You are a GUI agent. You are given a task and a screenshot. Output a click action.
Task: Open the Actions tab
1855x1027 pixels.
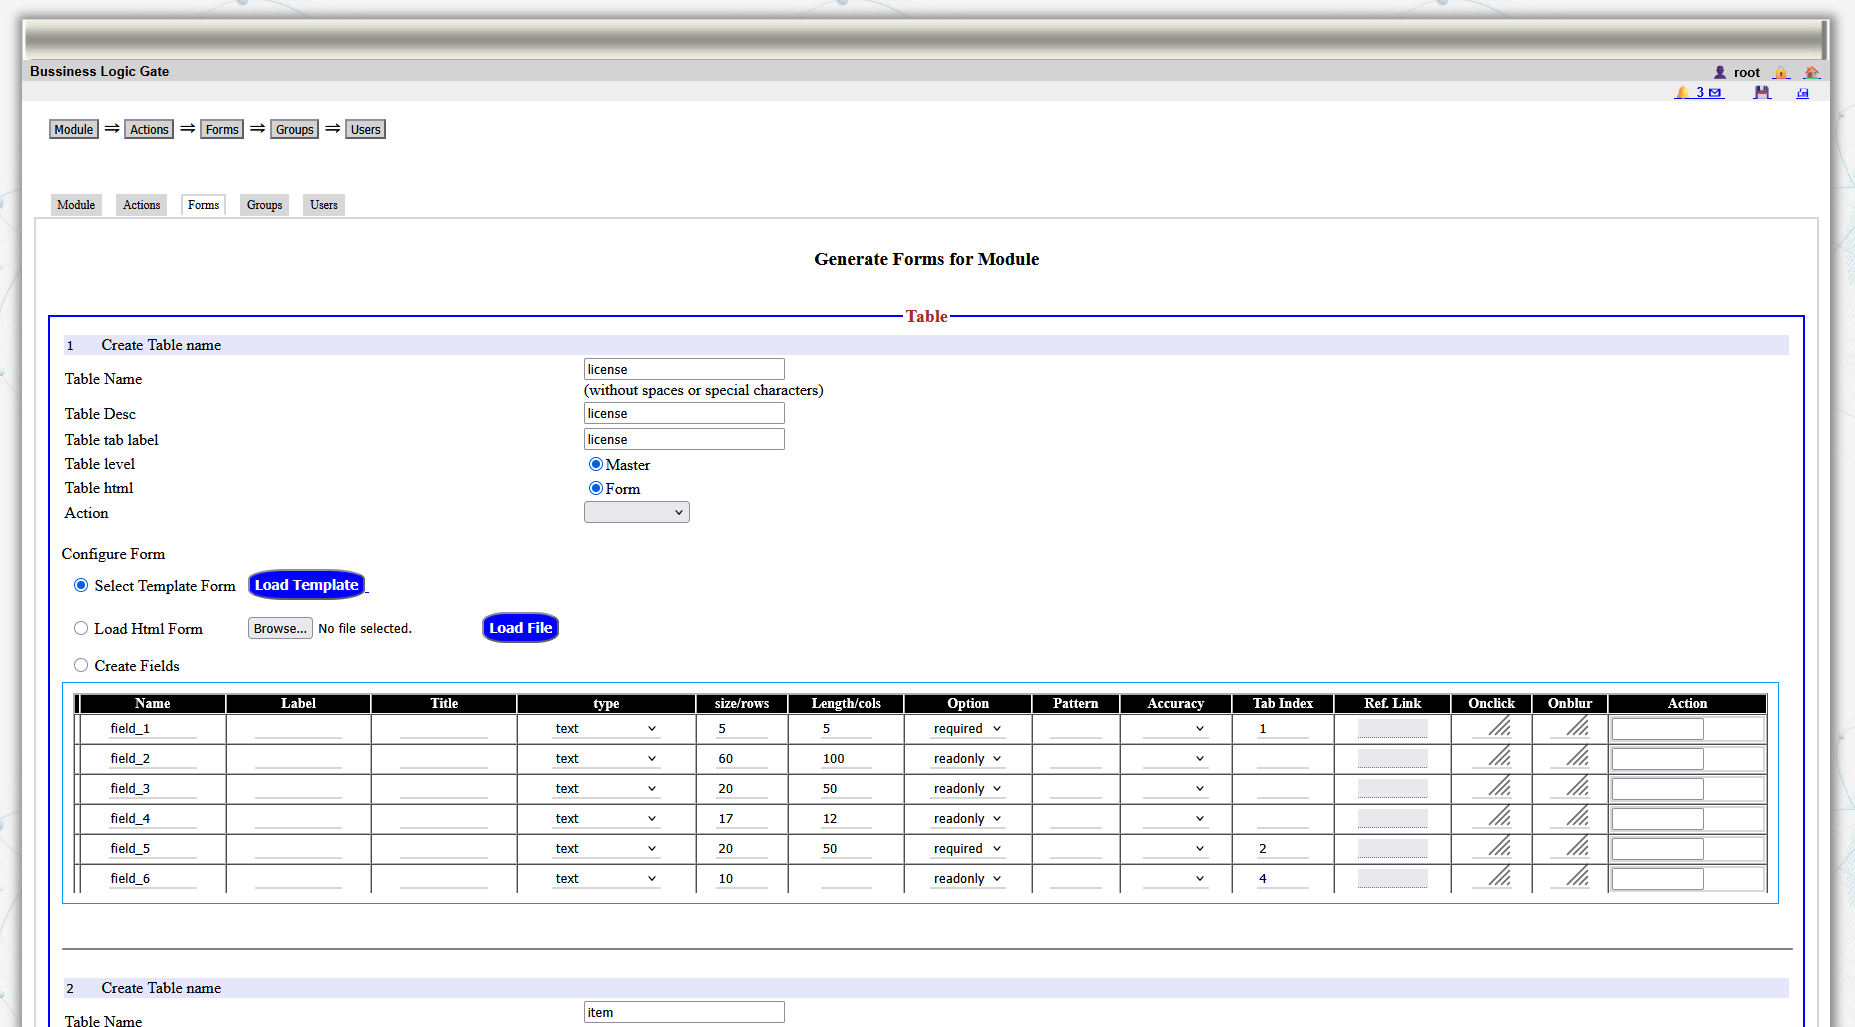coord(141,205)
